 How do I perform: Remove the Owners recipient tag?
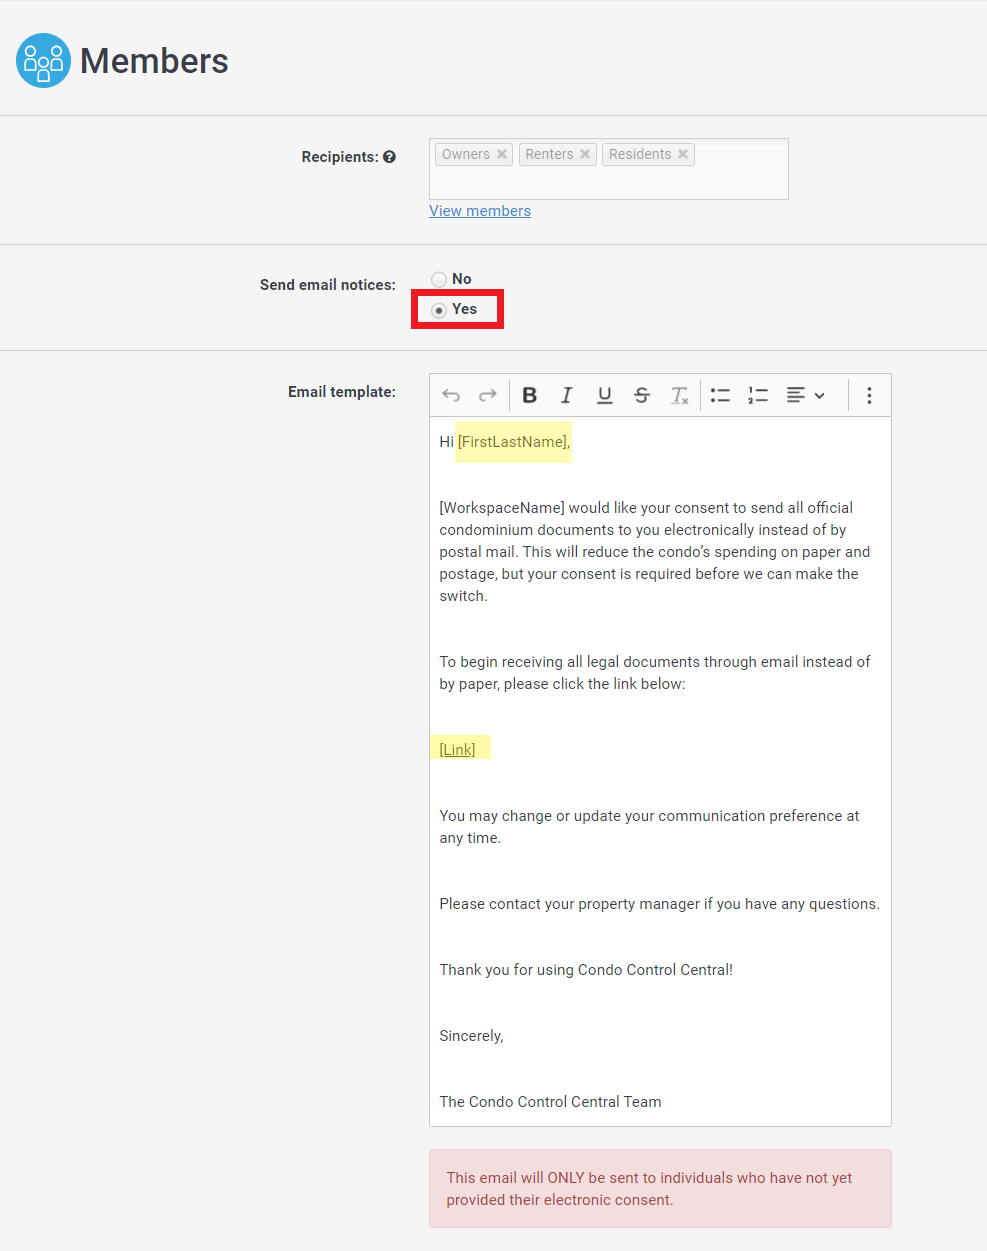[501, 153]
